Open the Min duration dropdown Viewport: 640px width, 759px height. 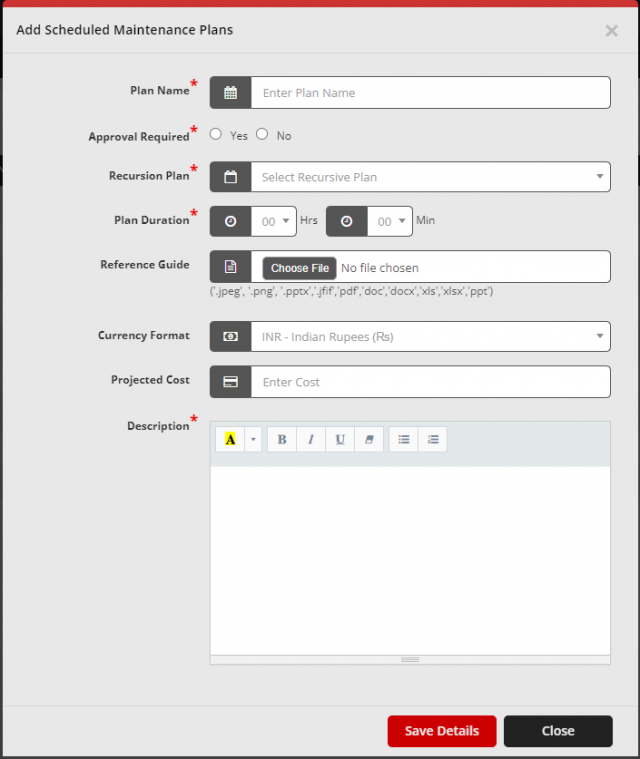pyautogui.click(x=390, y=221)
